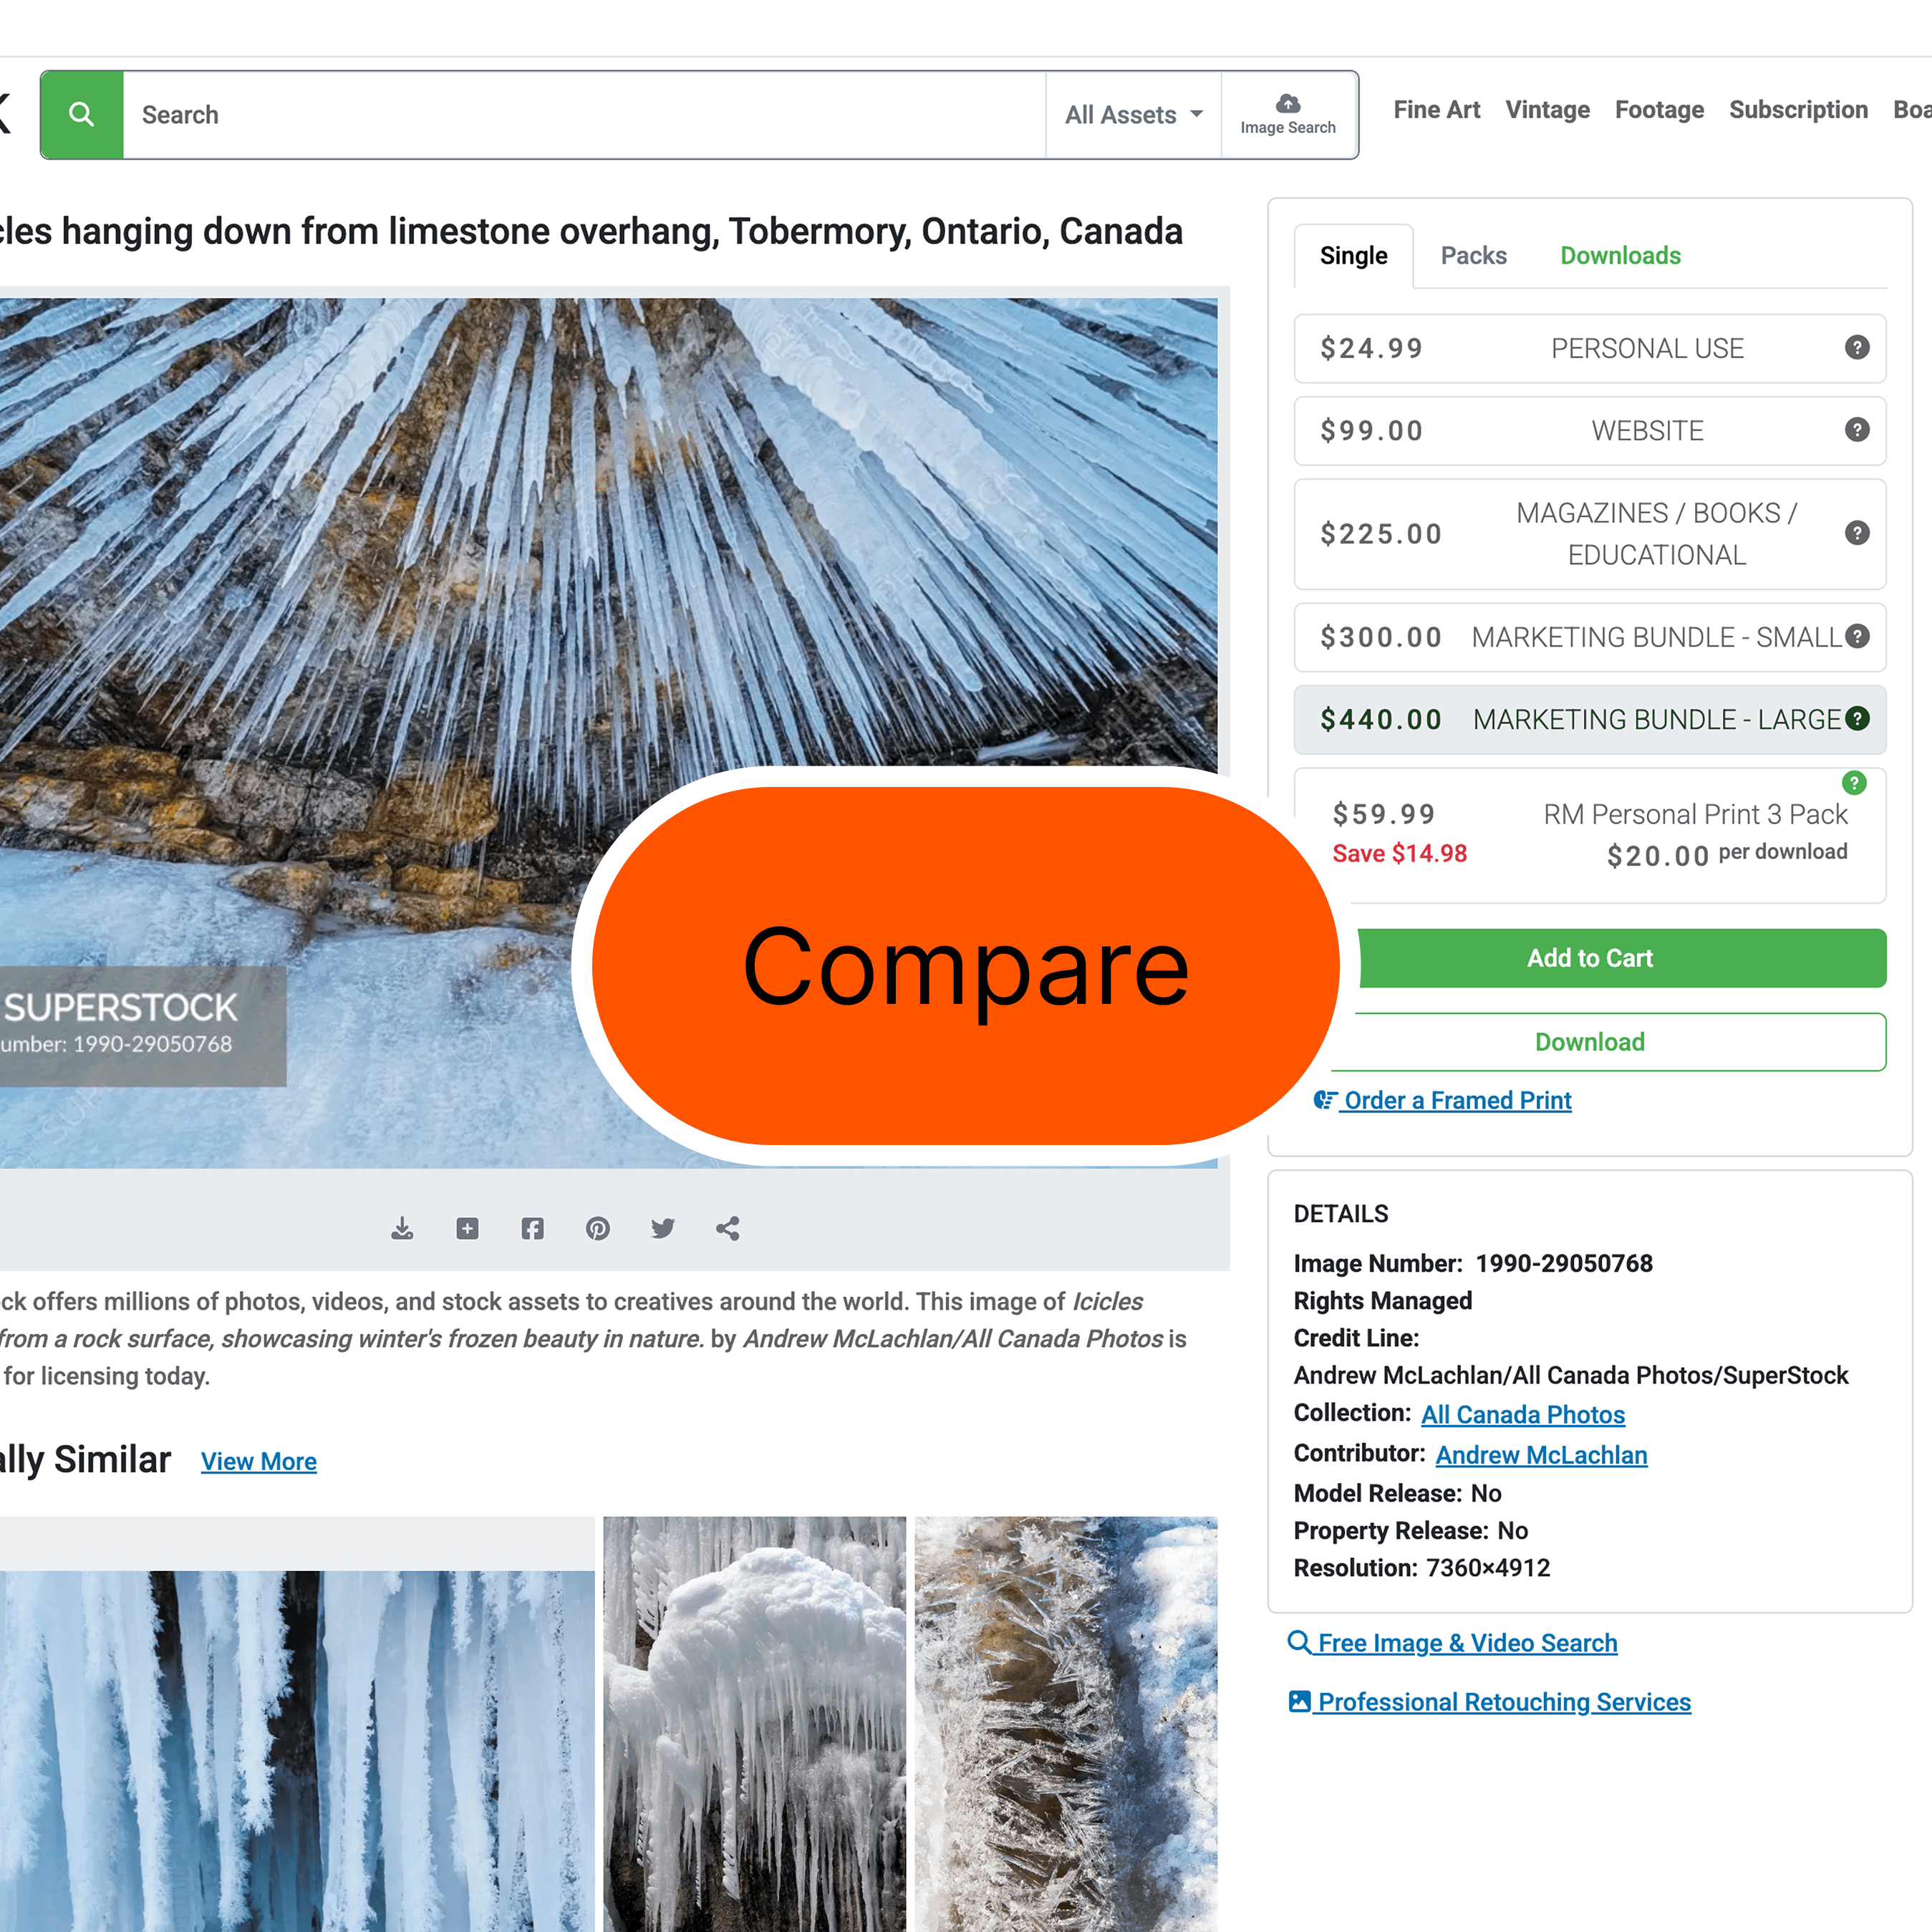Click the download icon below the photo
This screenshot has width=1932, height=1932.
pos(402,1228)
